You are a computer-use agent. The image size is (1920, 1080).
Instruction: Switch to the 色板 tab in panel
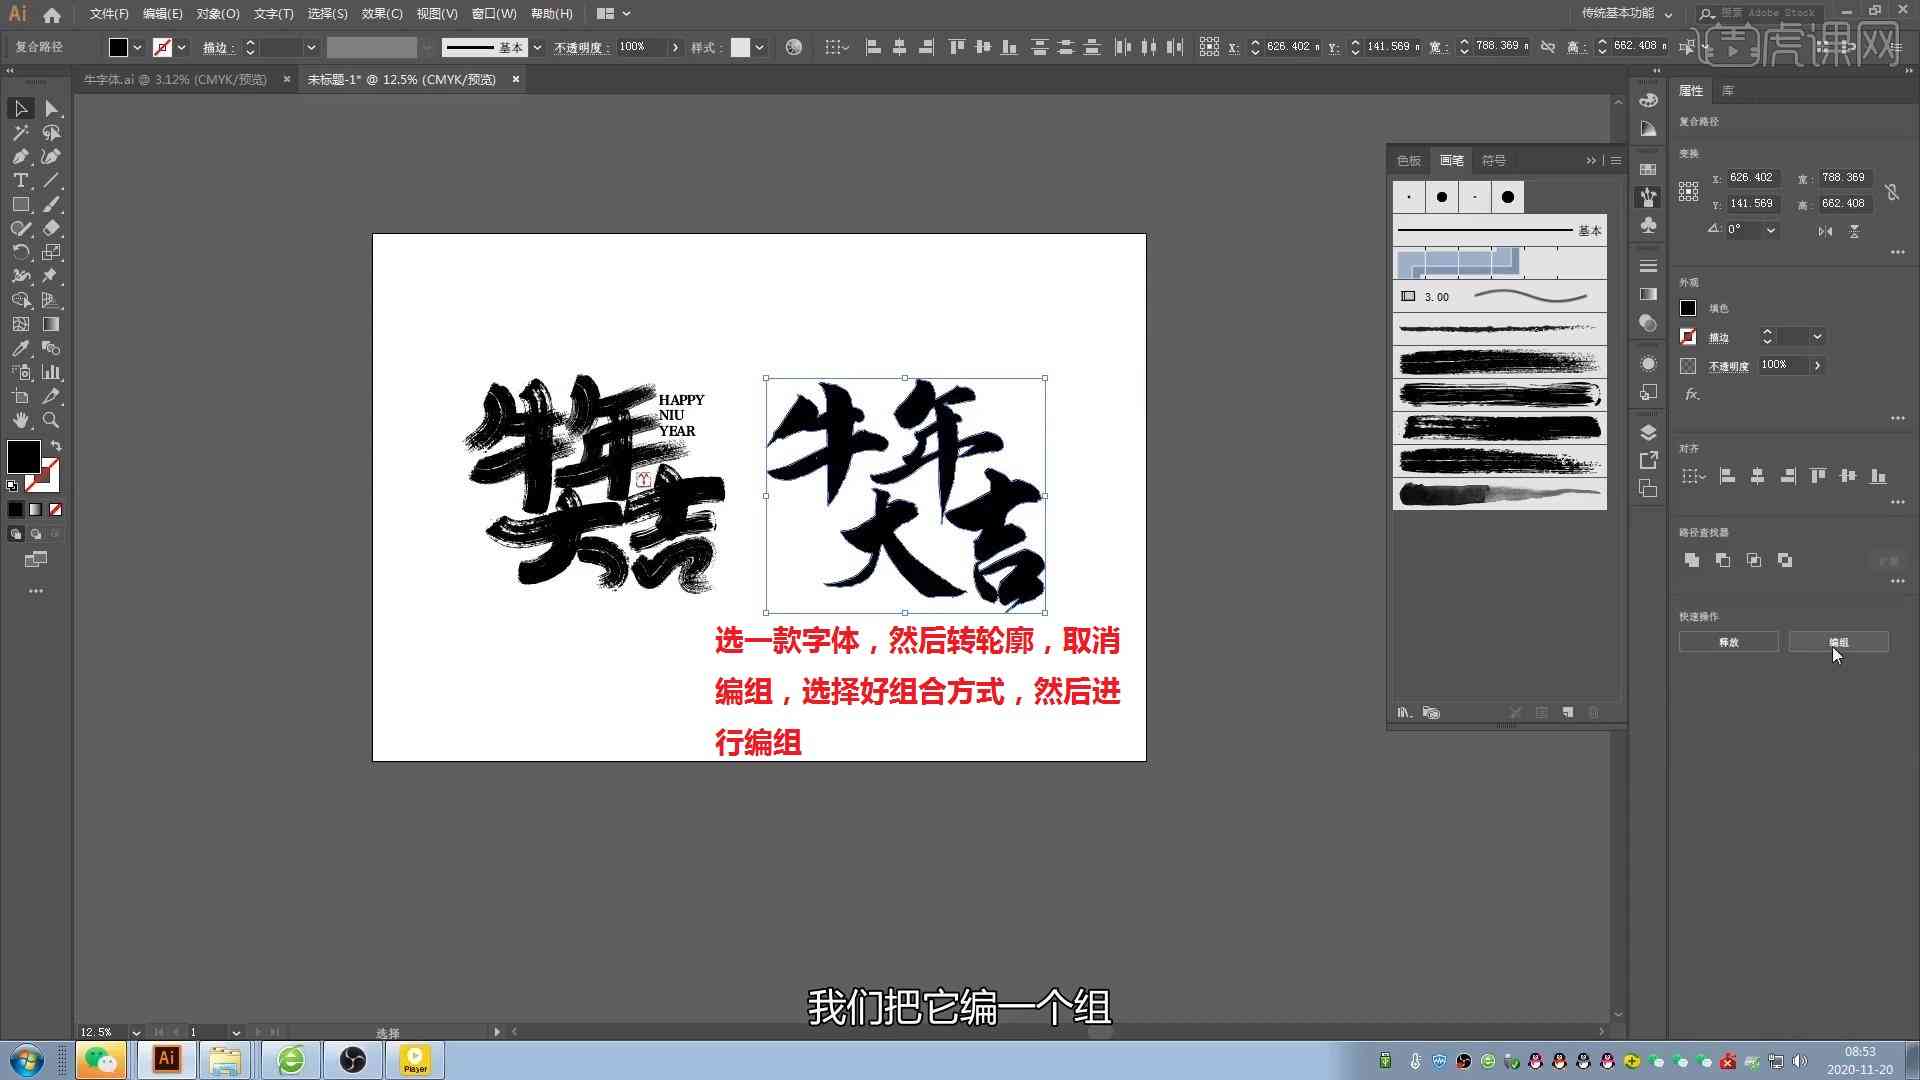(x=1408, y=160)
